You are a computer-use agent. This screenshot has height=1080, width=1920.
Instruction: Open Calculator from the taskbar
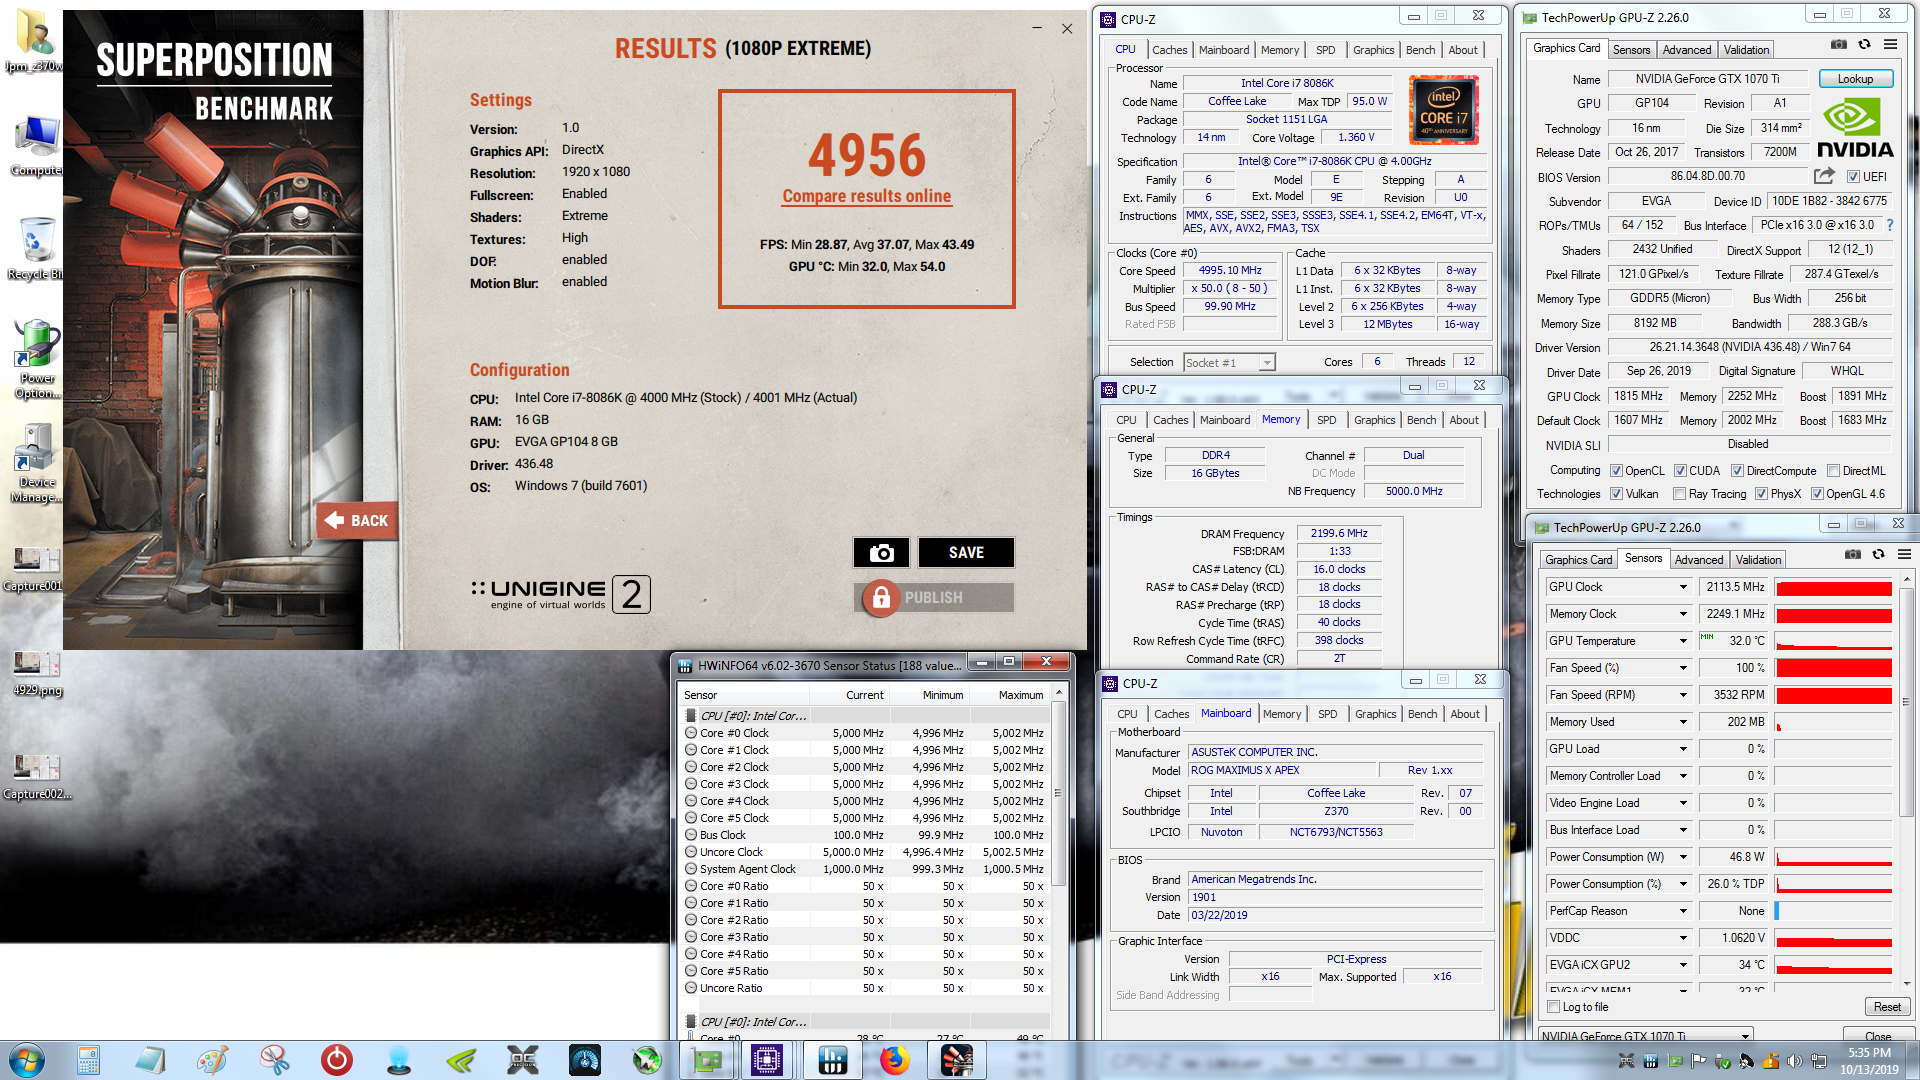pyautogui.click(x=88, y=1060)
